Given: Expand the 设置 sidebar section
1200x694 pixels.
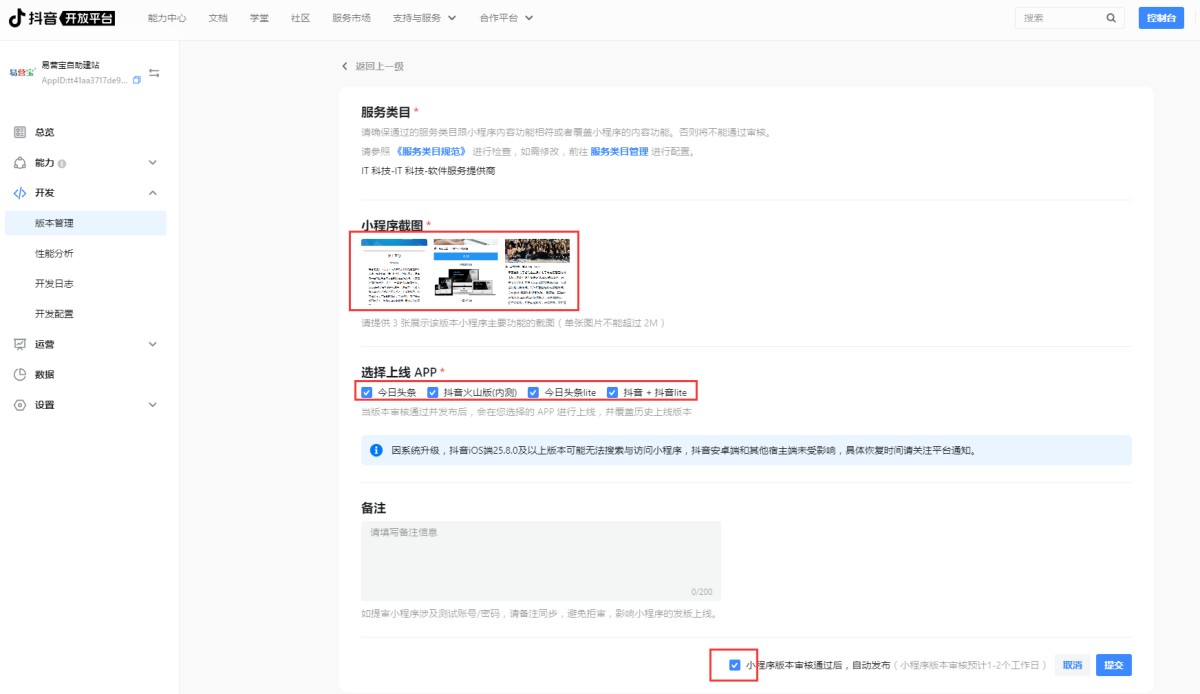Looking at the screenshot, I should (x=153, y=405).
